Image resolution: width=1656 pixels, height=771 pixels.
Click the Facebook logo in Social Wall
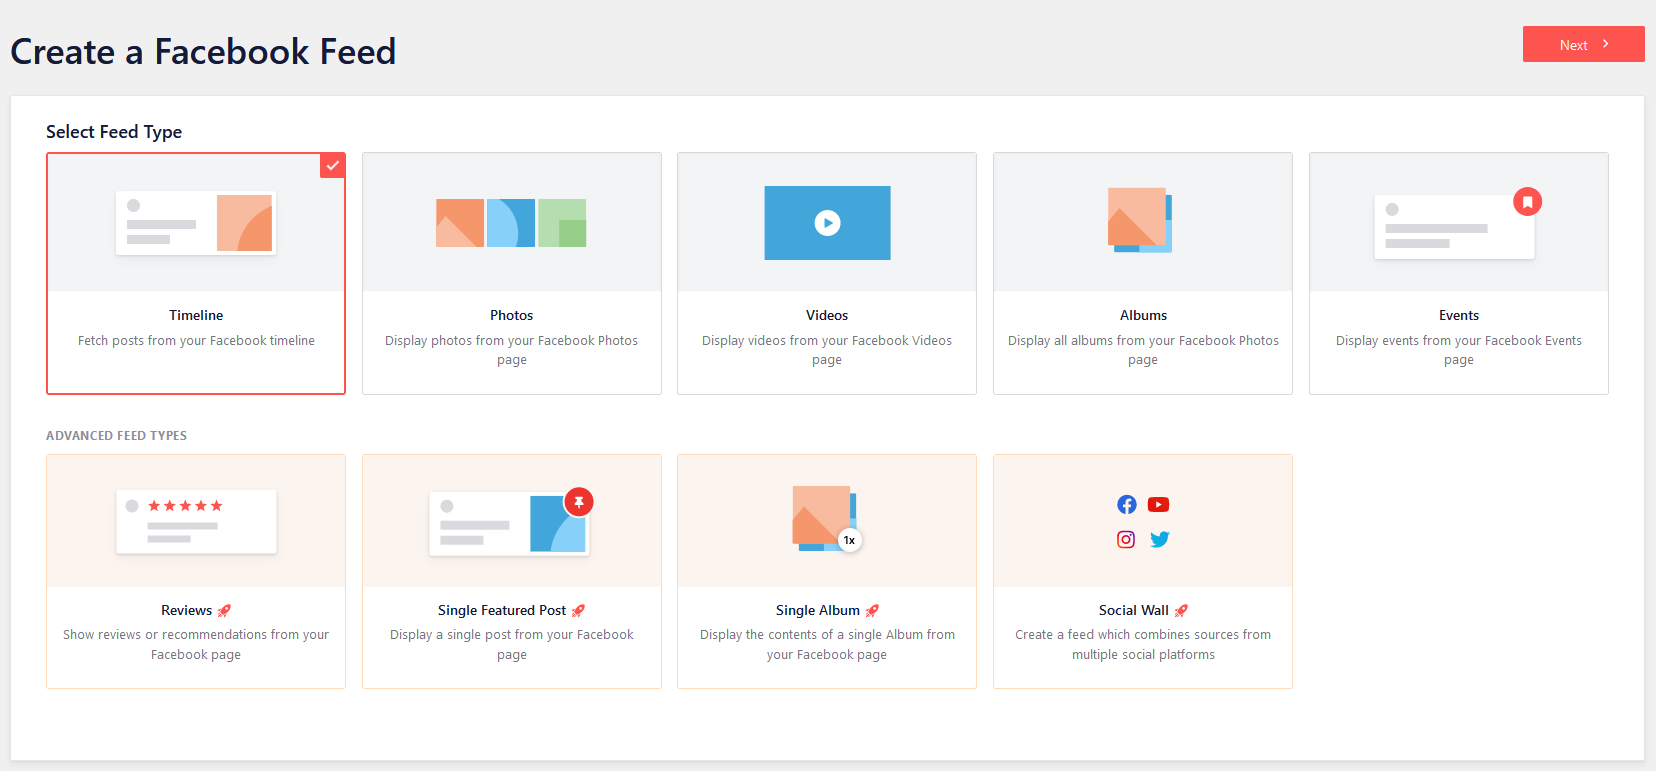(x=1127, y=505)
